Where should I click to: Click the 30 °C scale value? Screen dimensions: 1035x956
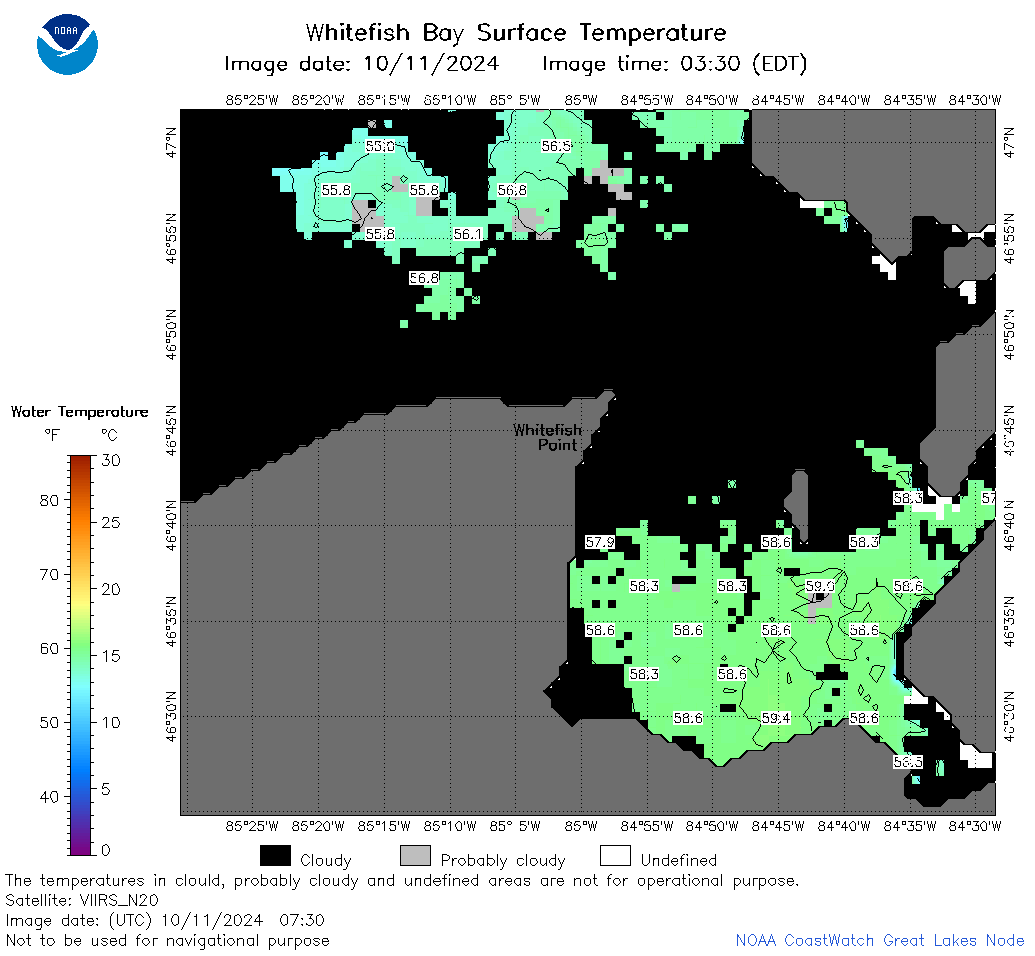(111, 461)
